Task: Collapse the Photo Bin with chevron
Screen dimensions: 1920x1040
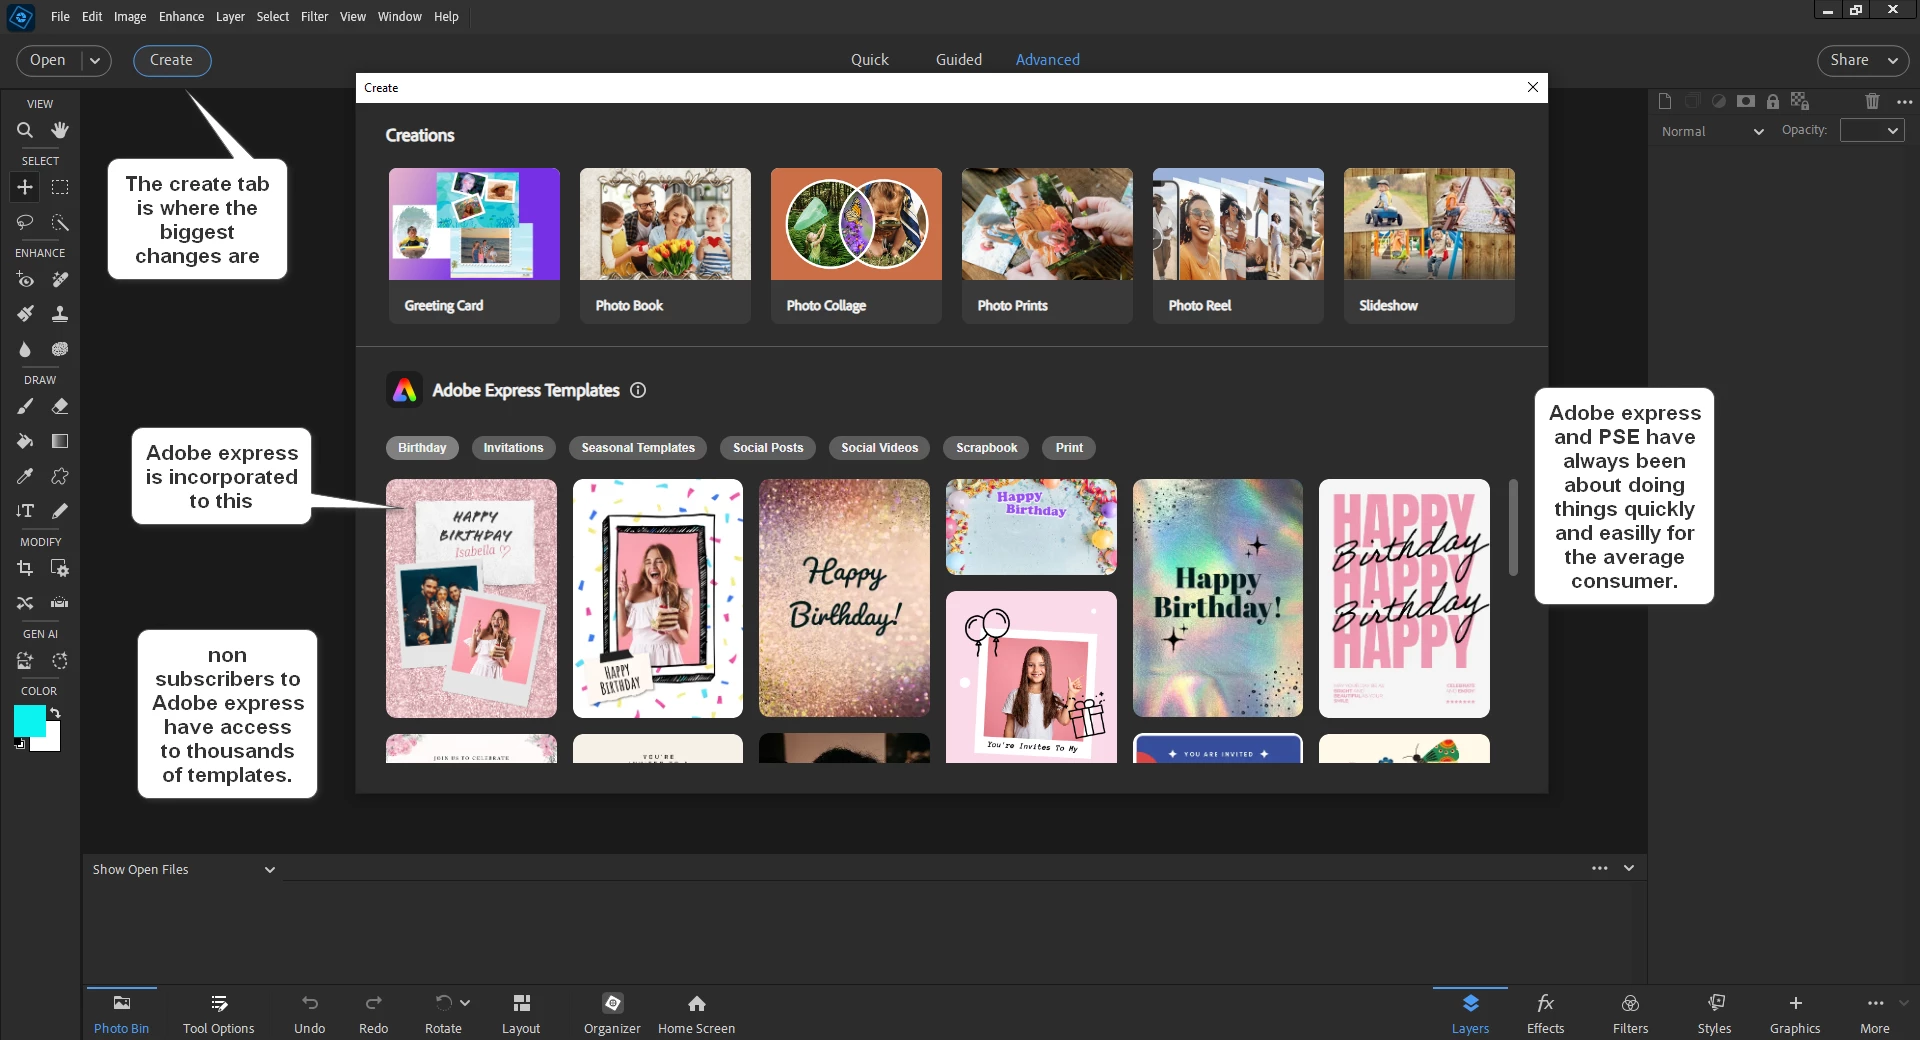Action: 1629,868
